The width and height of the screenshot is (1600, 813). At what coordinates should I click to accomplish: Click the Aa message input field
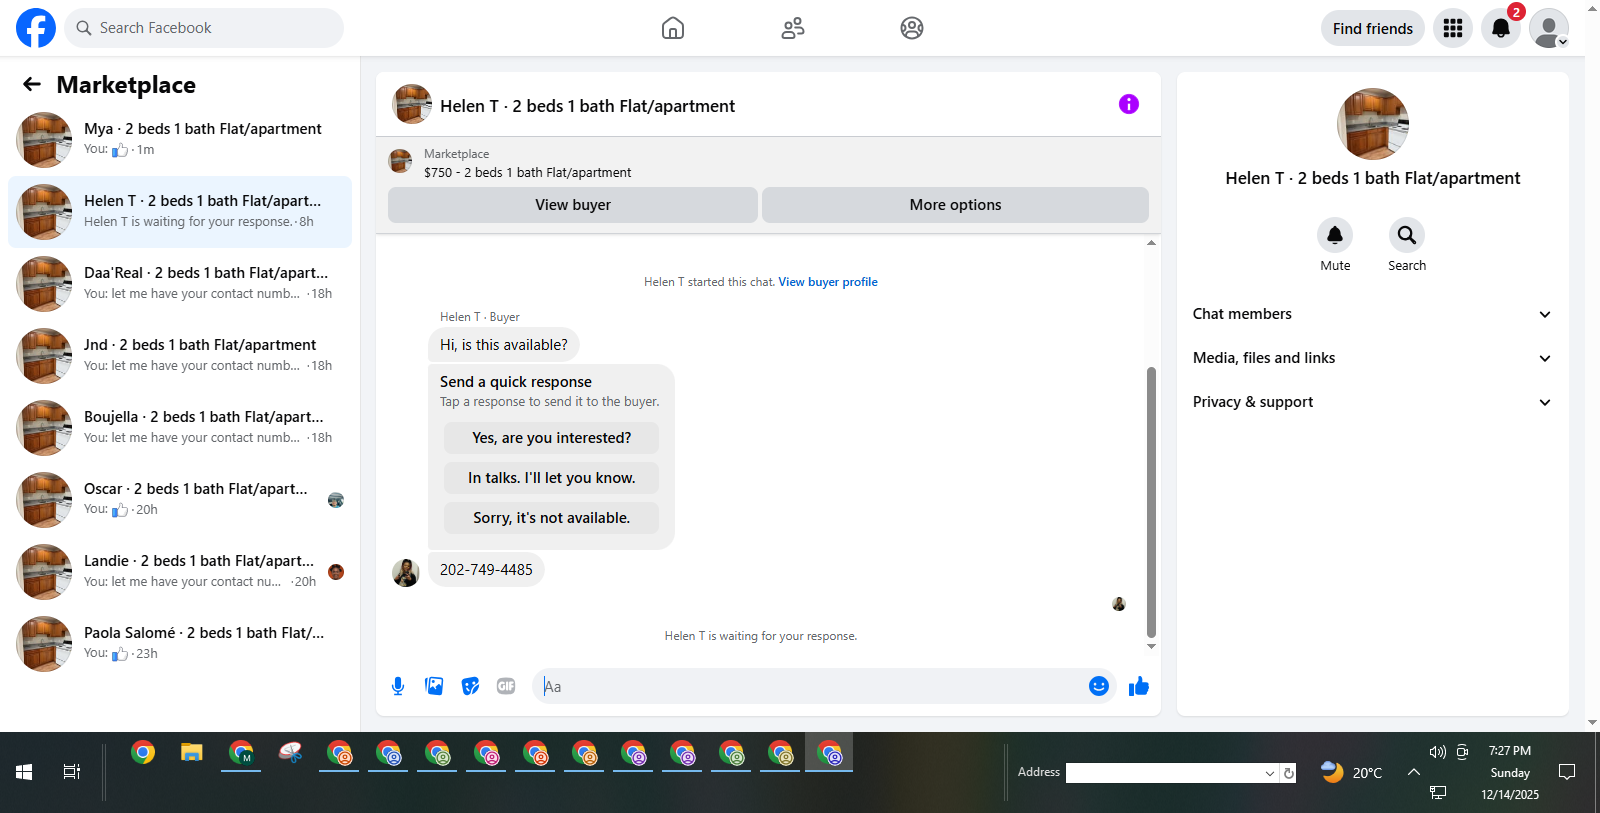pos(808,686)
